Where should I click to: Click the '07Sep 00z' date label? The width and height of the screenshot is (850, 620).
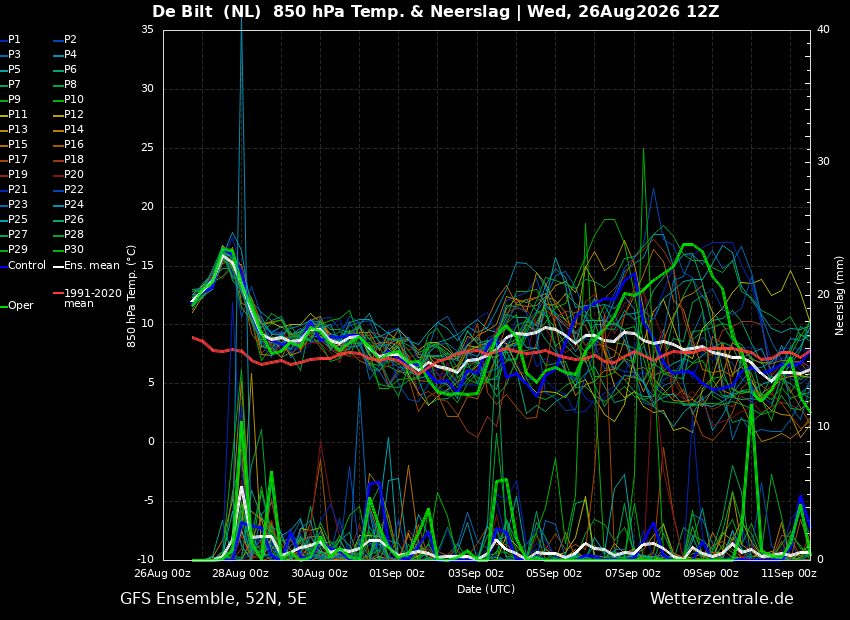633,573
